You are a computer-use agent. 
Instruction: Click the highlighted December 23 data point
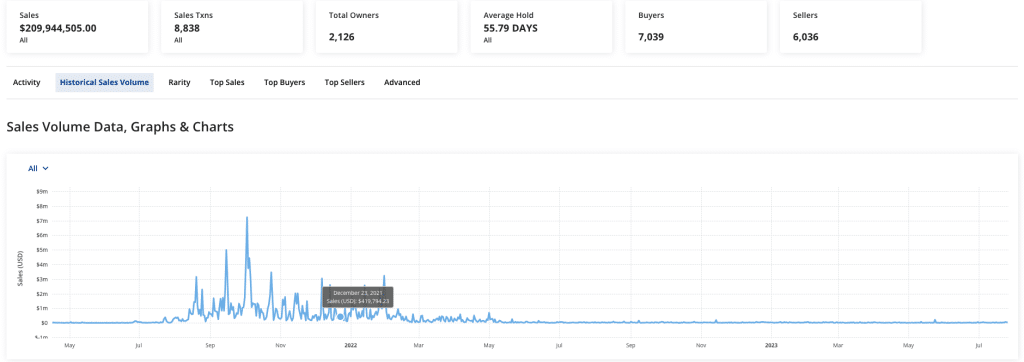coord(340,317)
